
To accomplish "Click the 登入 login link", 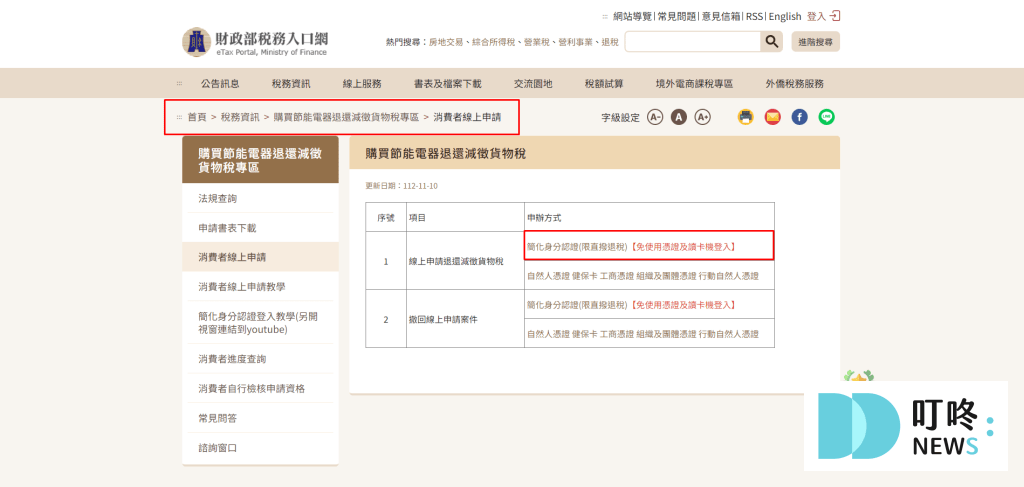I will [x=823, y=16].
